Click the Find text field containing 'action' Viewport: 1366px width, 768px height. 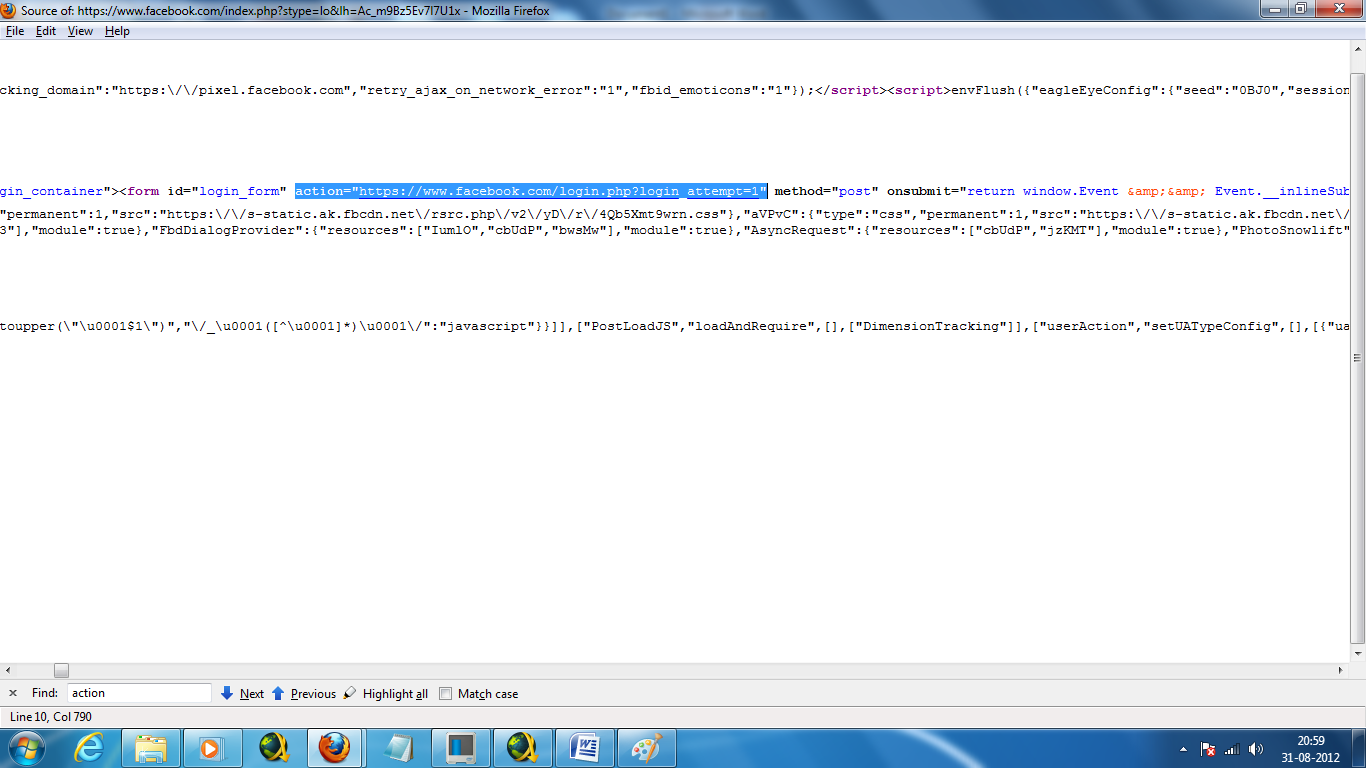(139, 693)
